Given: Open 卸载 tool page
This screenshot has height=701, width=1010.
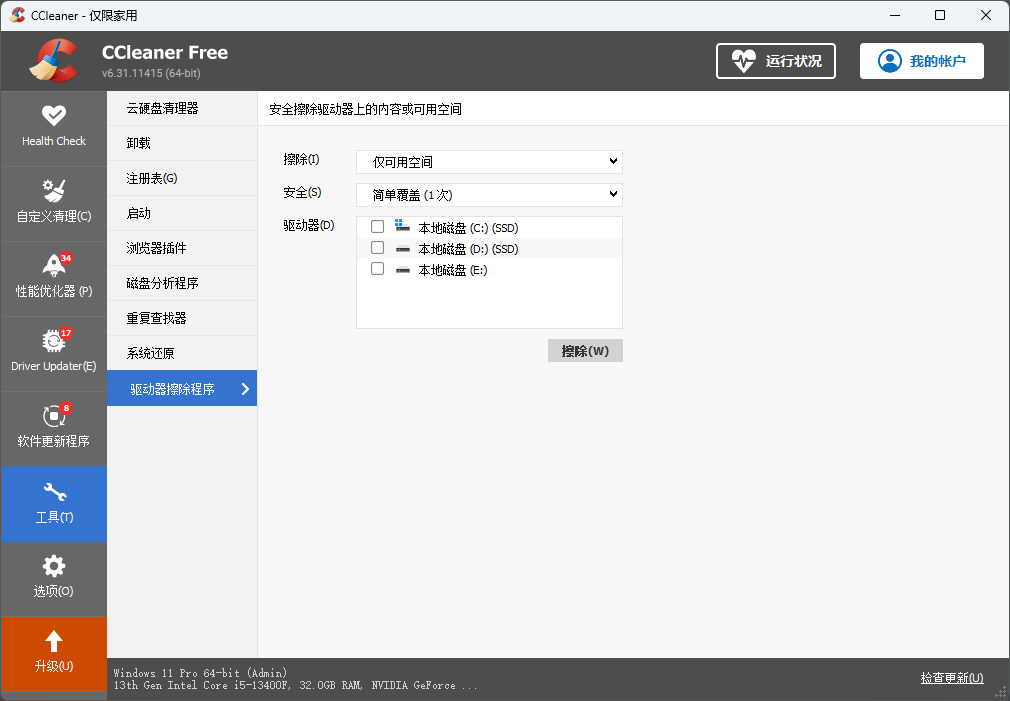Looking at the screenshot, I should tap(182, 143).
